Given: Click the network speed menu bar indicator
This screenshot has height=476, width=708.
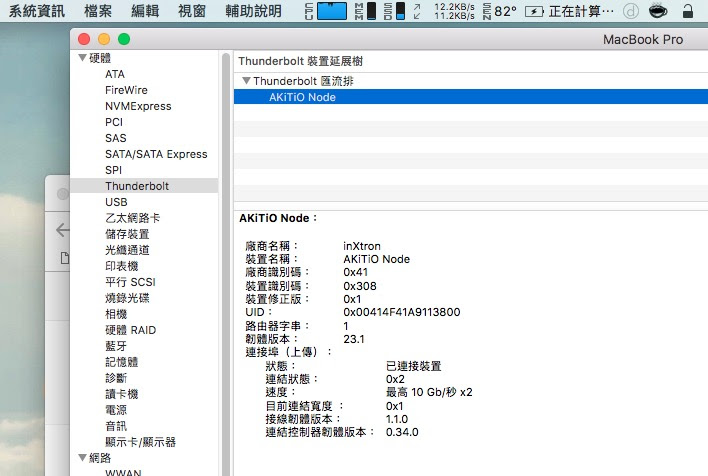Looking at the screenshot, I should pos(444,11).
